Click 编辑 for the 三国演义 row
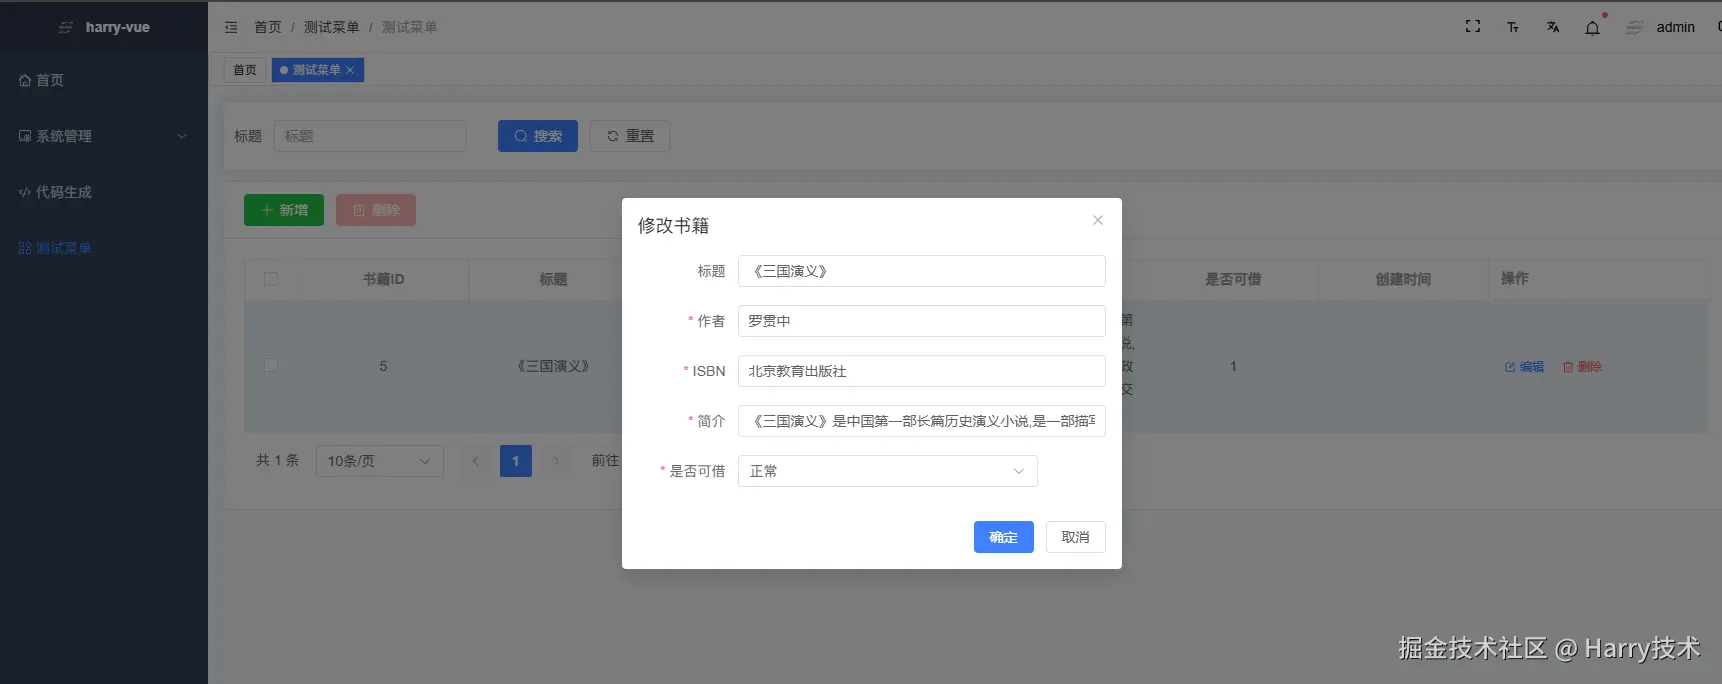 [1524, 367]
